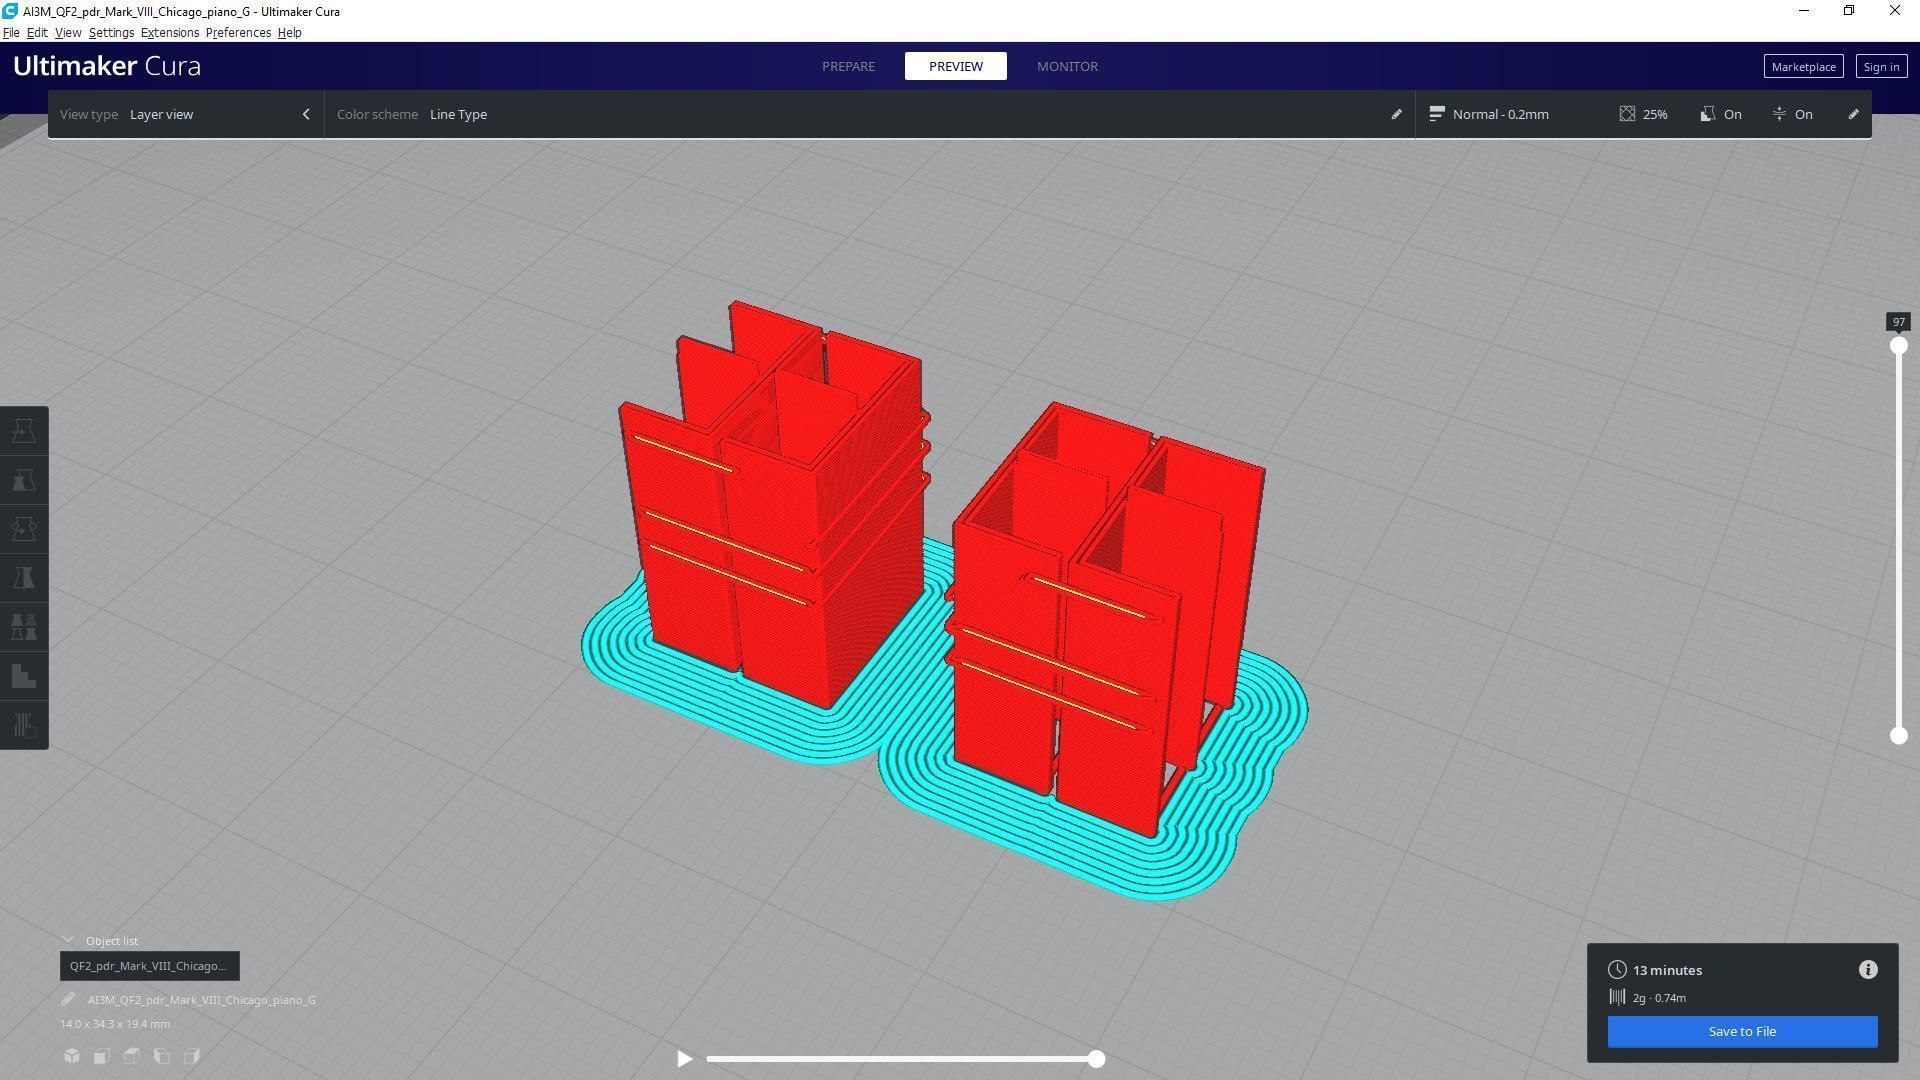Click Save to File button
Screen dimensions: 1920x1080
pyautogui.click(x=1742, y=1032)
